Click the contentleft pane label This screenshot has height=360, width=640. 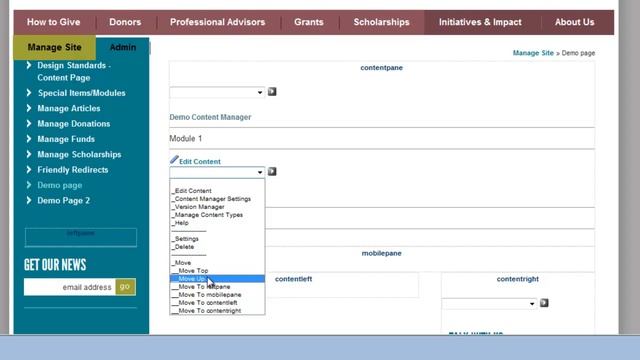click(293, 279)
